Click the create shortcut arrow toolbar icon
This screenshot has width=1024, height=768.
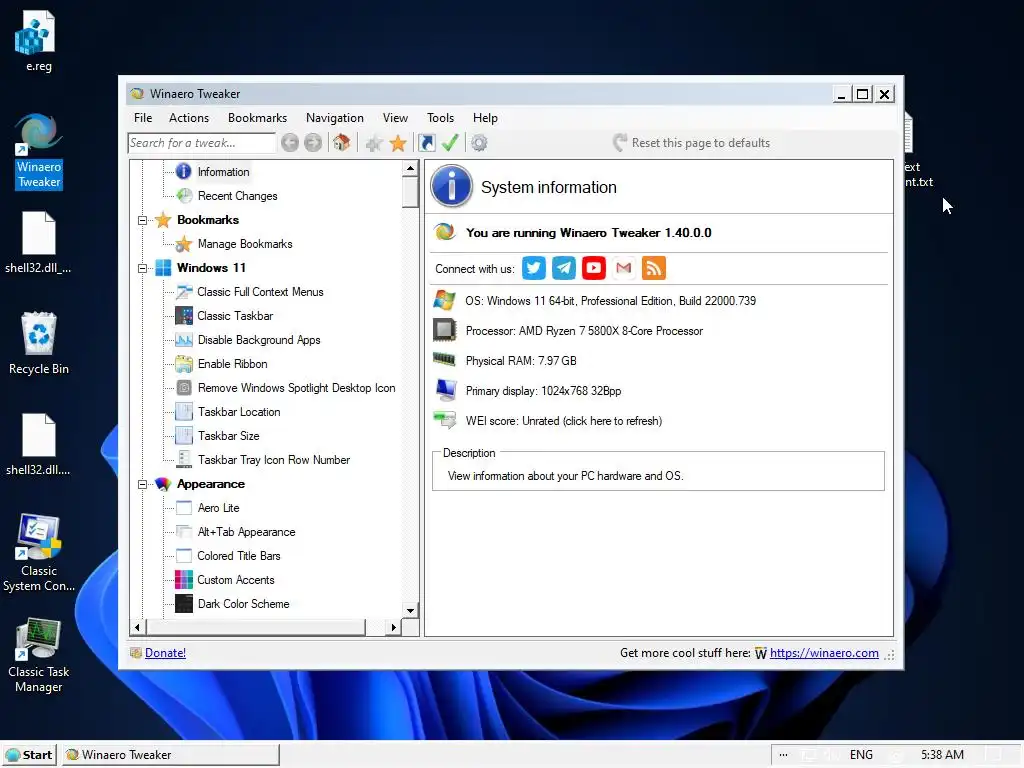click(x=427, y=142)
